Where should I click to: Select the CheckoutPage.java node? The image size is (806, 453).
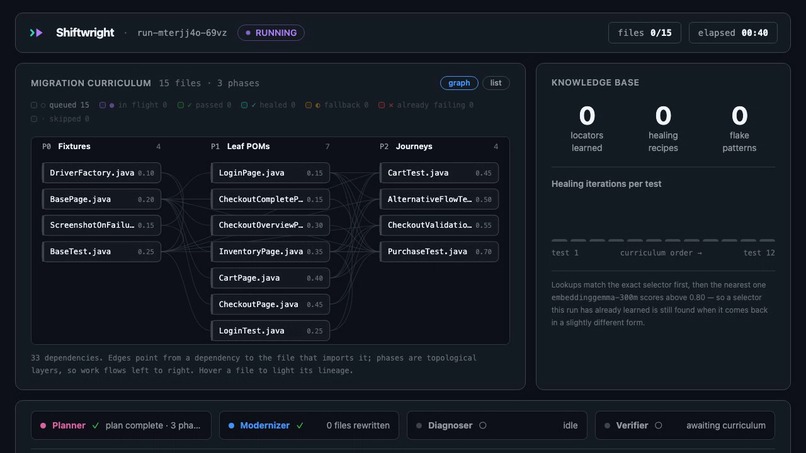click(x=270, y=304)
